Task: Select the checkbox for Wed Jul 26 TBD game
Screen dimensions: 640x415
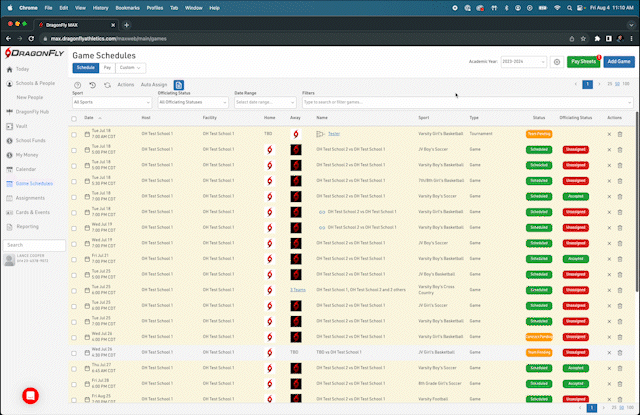Action: pyautogui.click(x=74, y=352)
